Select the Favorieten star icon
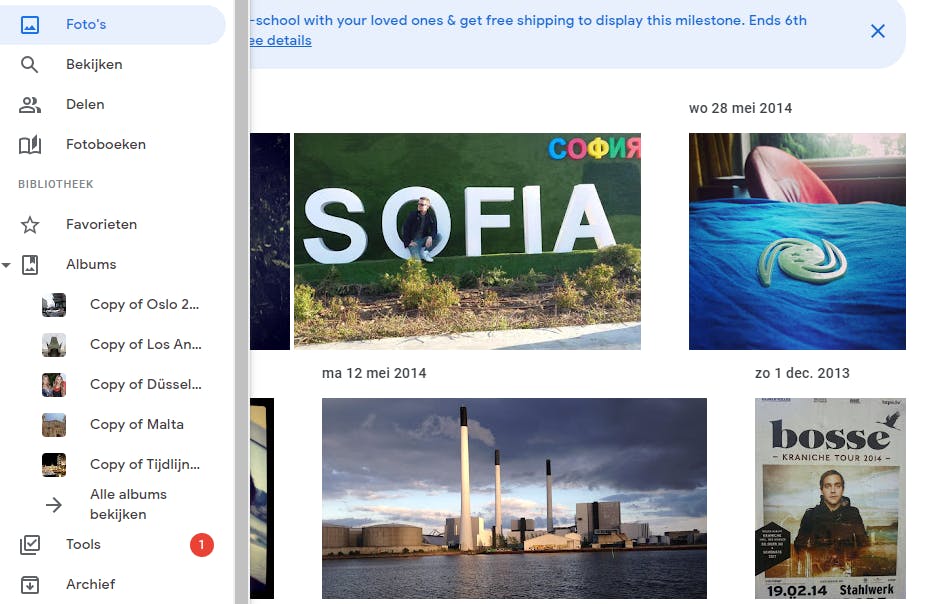Screen dimensions: 940x604 coord(31,224)
